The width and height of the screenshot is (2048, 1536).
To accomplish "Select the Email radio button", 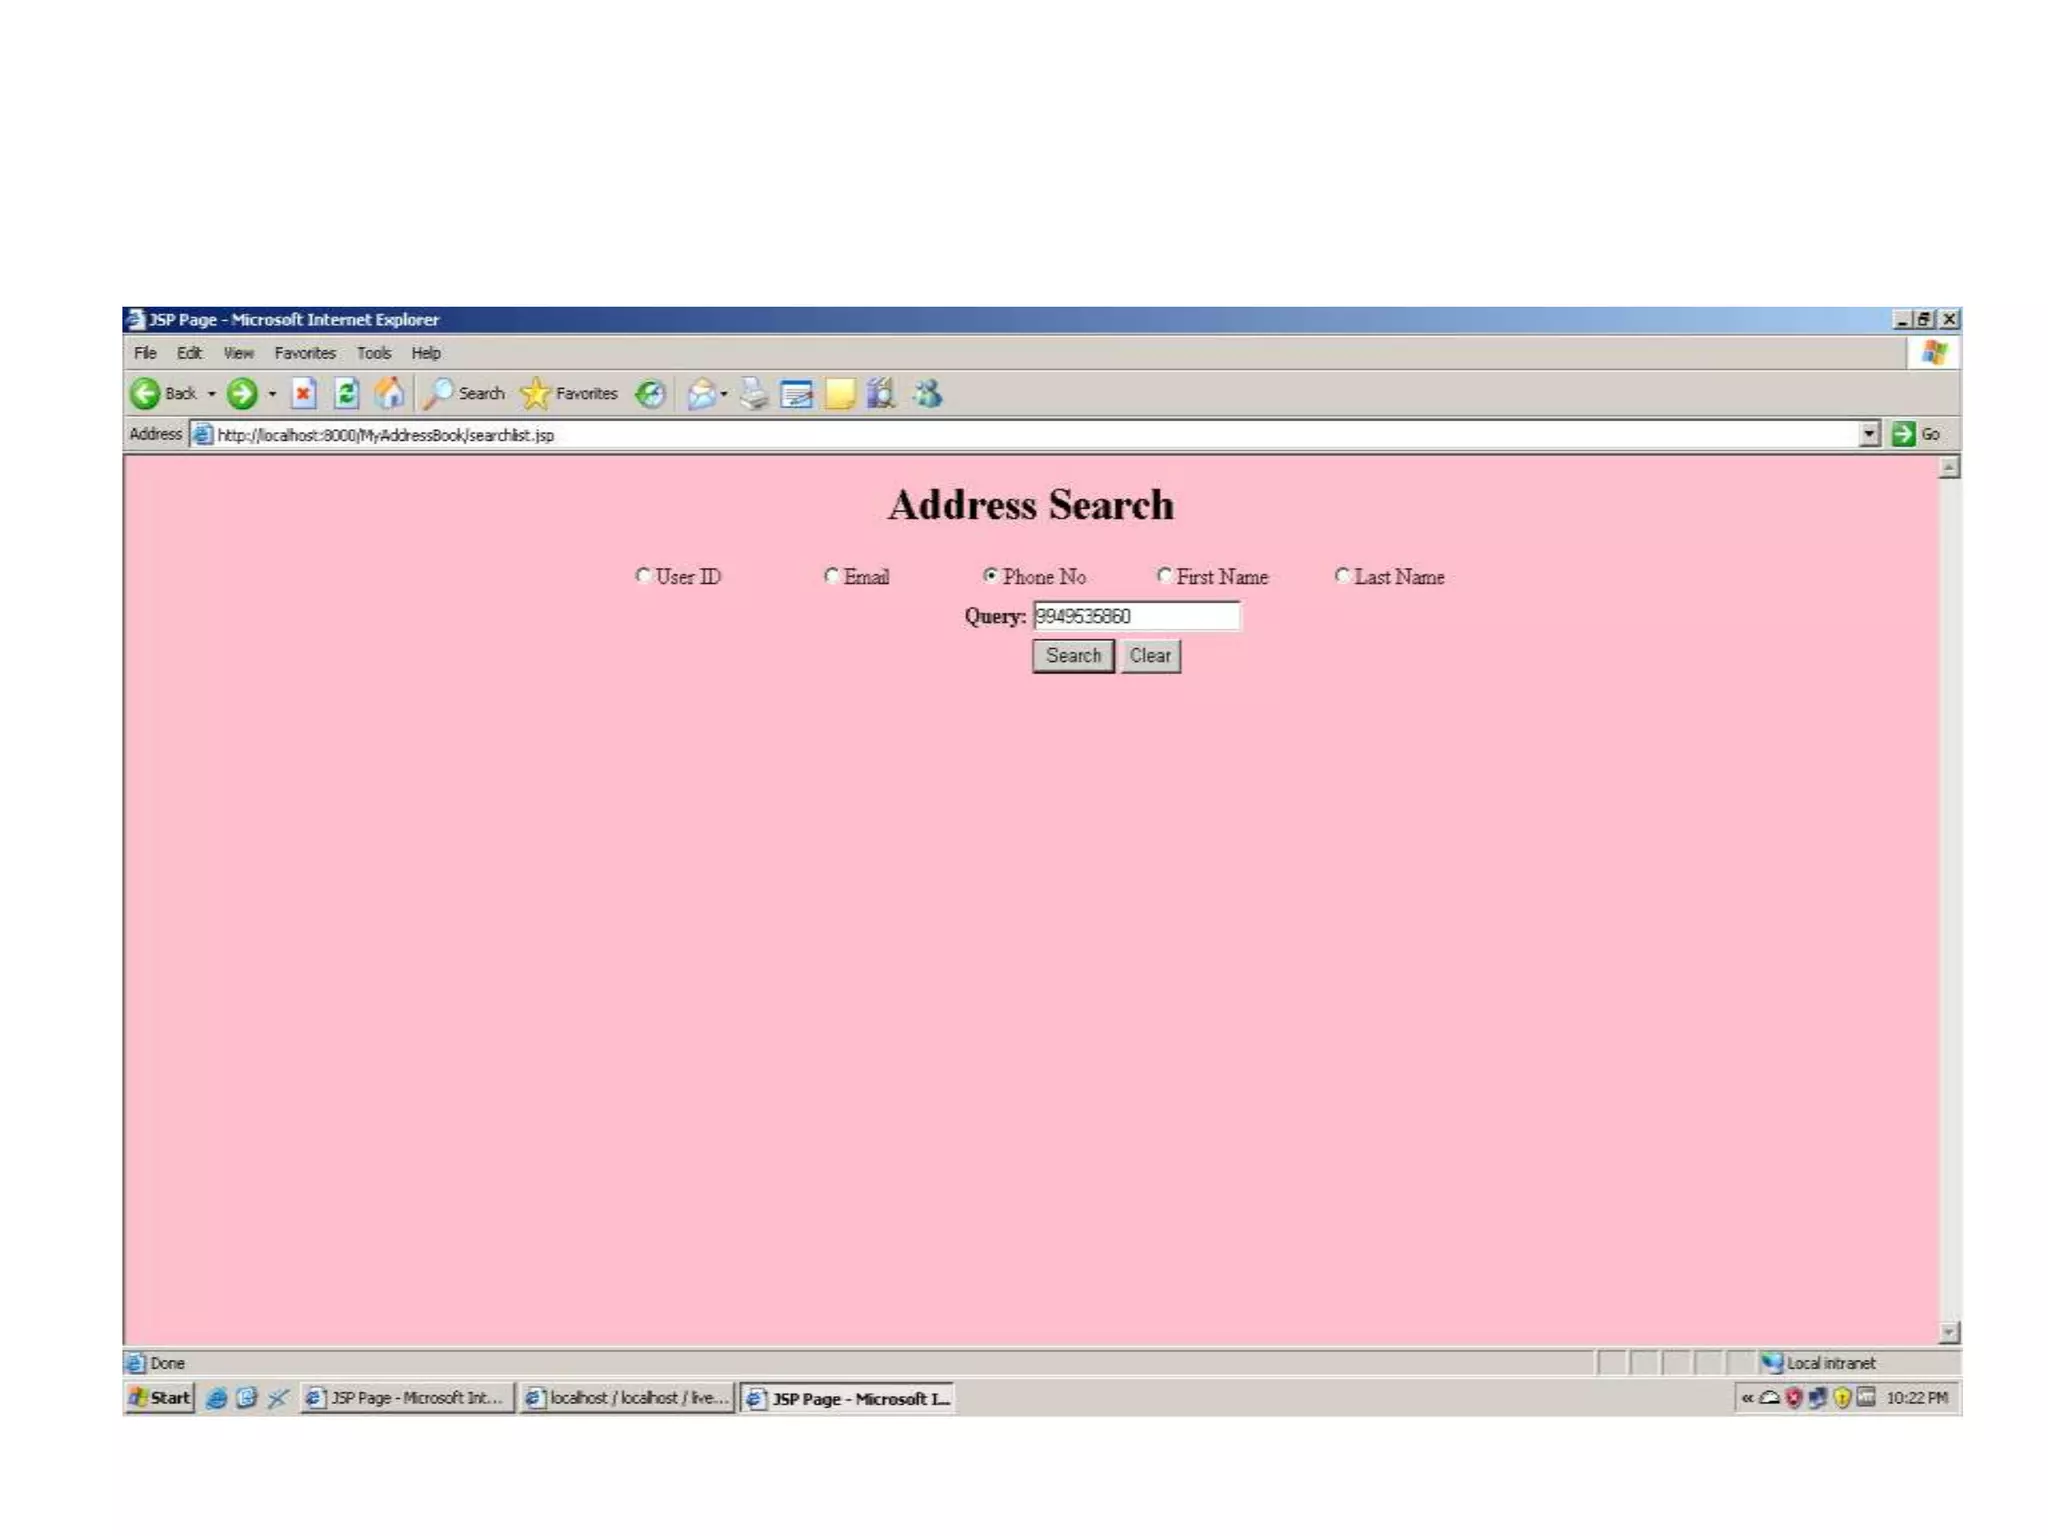I will point(831,575).
